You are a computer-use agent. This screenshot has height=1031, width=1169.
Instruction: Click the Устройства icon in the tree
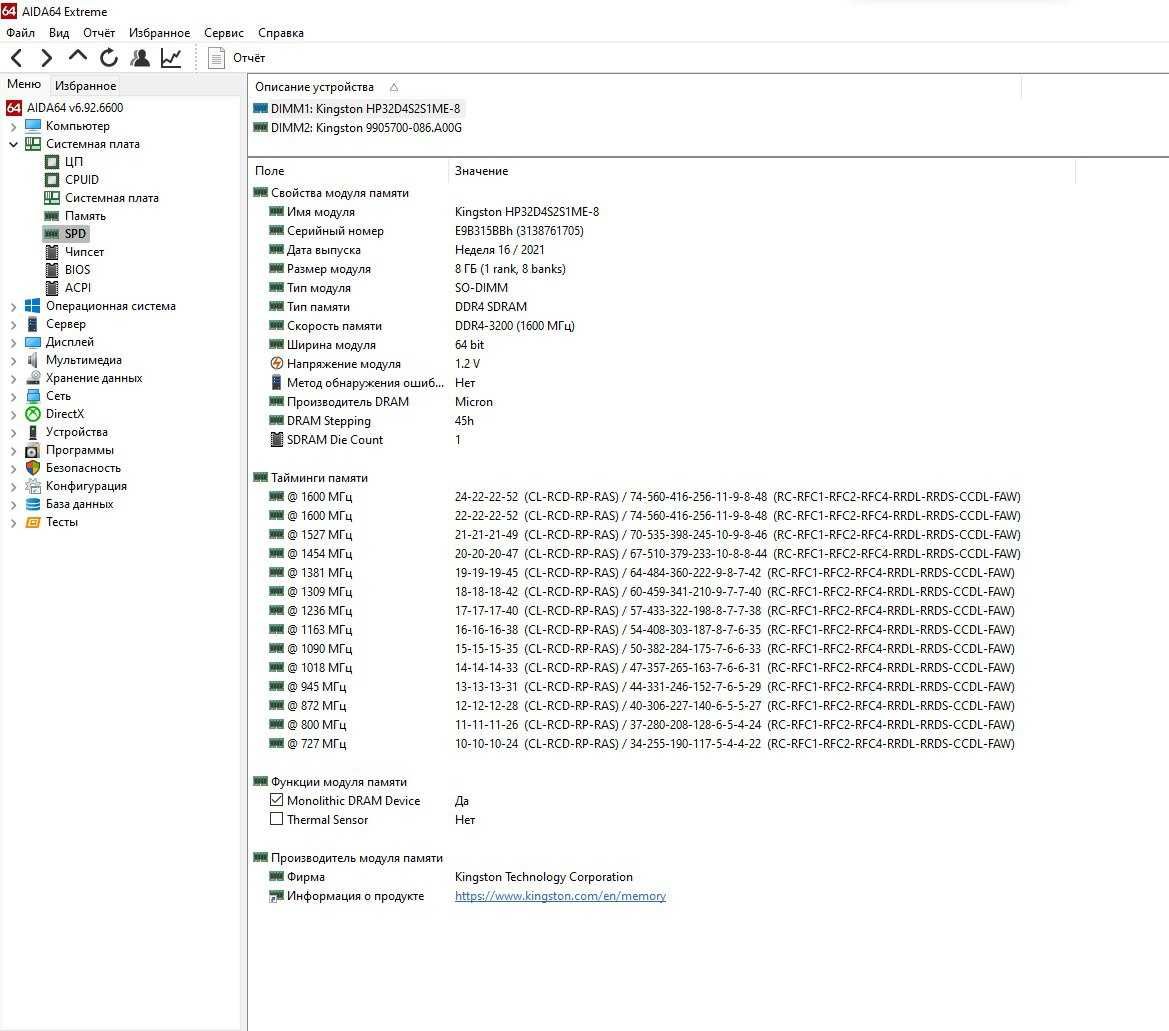(x=33, y=432)
